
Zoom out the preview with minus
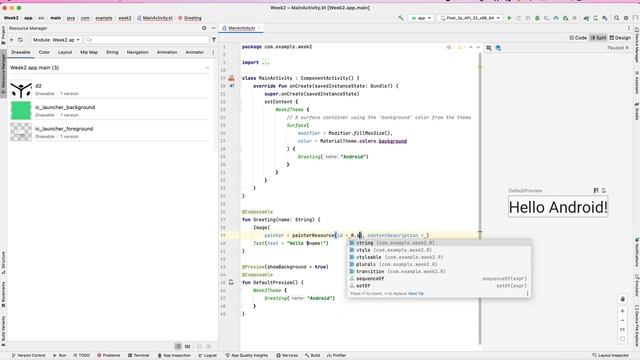click(x=622, y=320)
